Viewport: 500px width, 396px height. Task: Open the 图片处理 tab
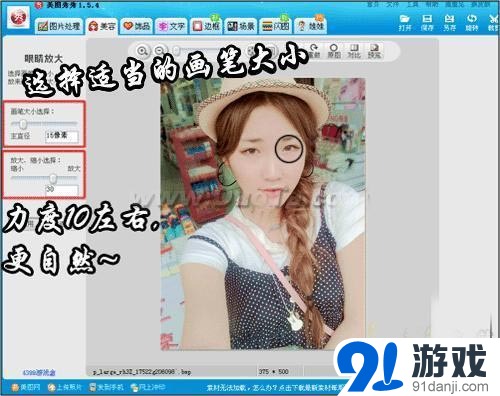[x=59, y=26]
